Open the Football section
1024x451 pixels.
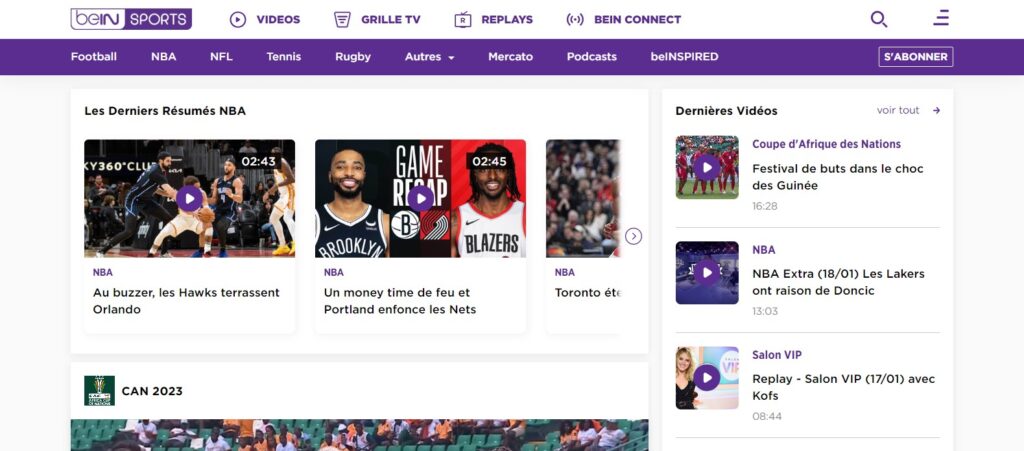94,57
